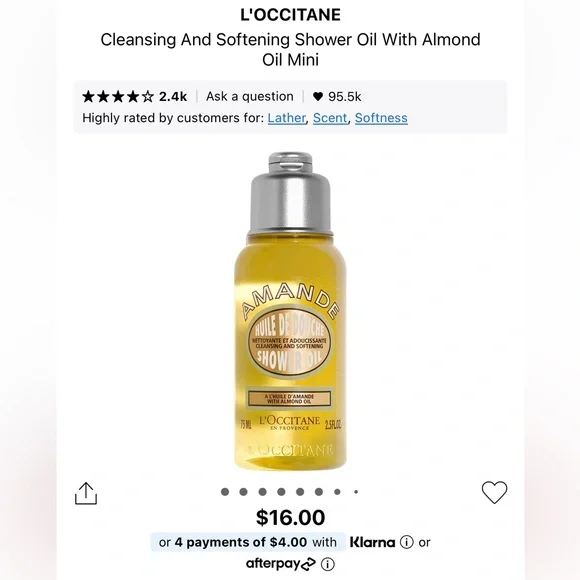Tap the share icon below the product image
This screenshot has height=580, width=580.
point(86,493)
